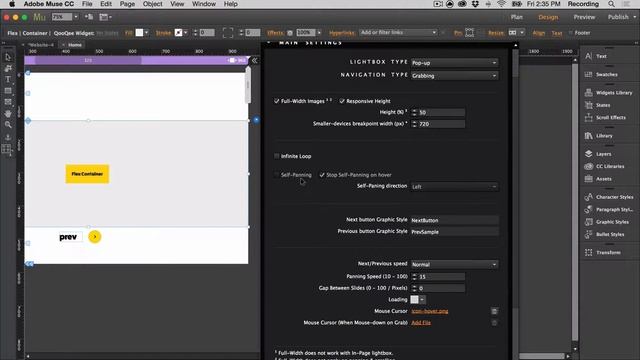Toggle Responsive Height checkbox
The image size is (640, 360).
coord(342,101)
